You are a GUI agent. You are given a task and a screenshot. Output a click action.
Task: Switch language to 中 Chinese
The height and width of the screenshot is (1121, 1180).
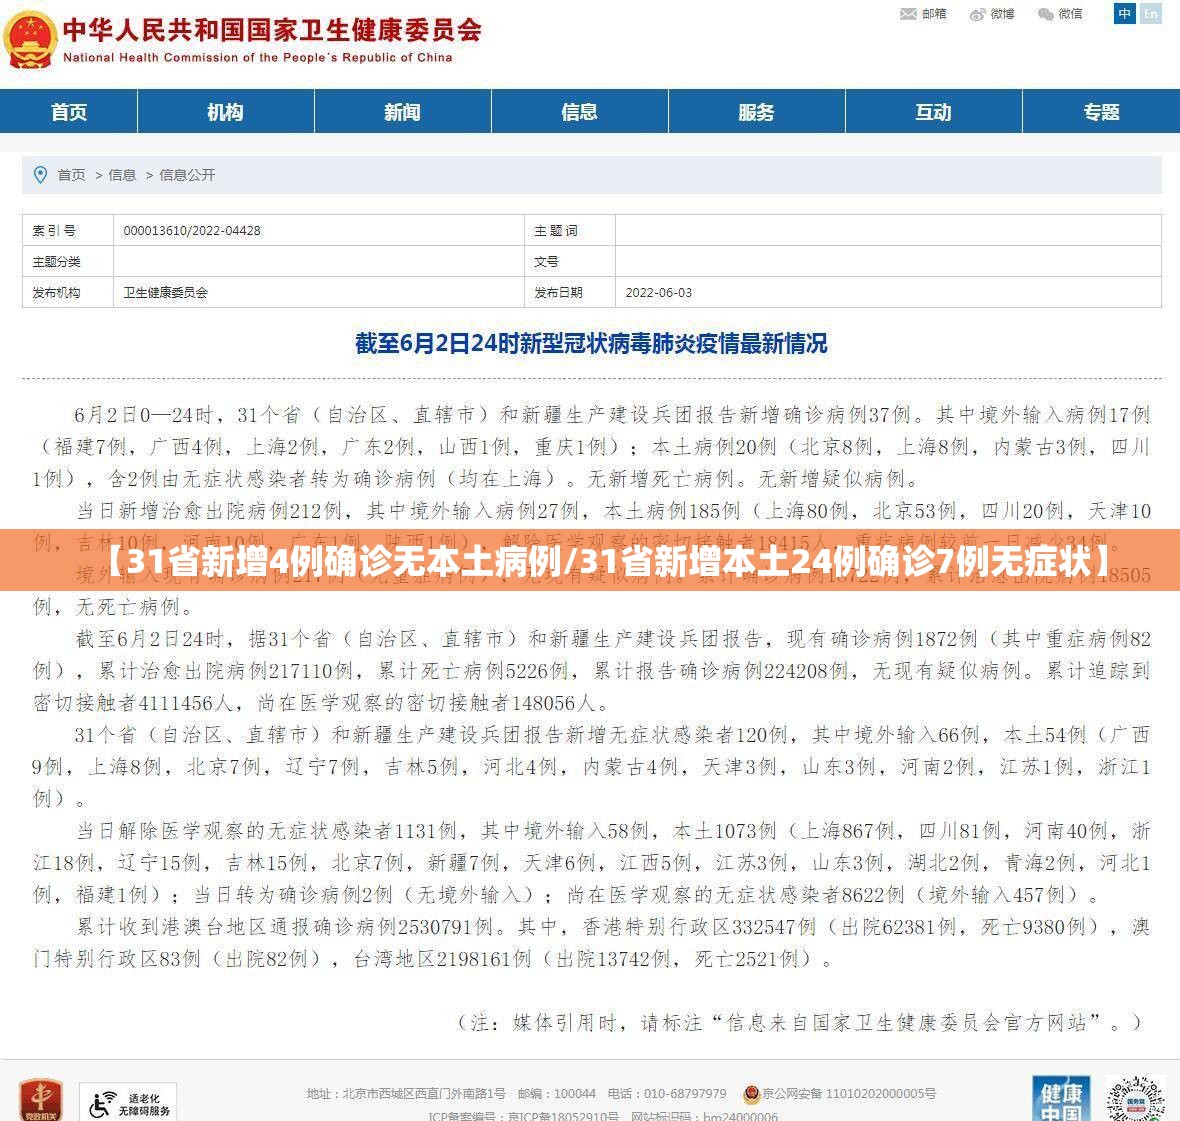[1124, 14]
